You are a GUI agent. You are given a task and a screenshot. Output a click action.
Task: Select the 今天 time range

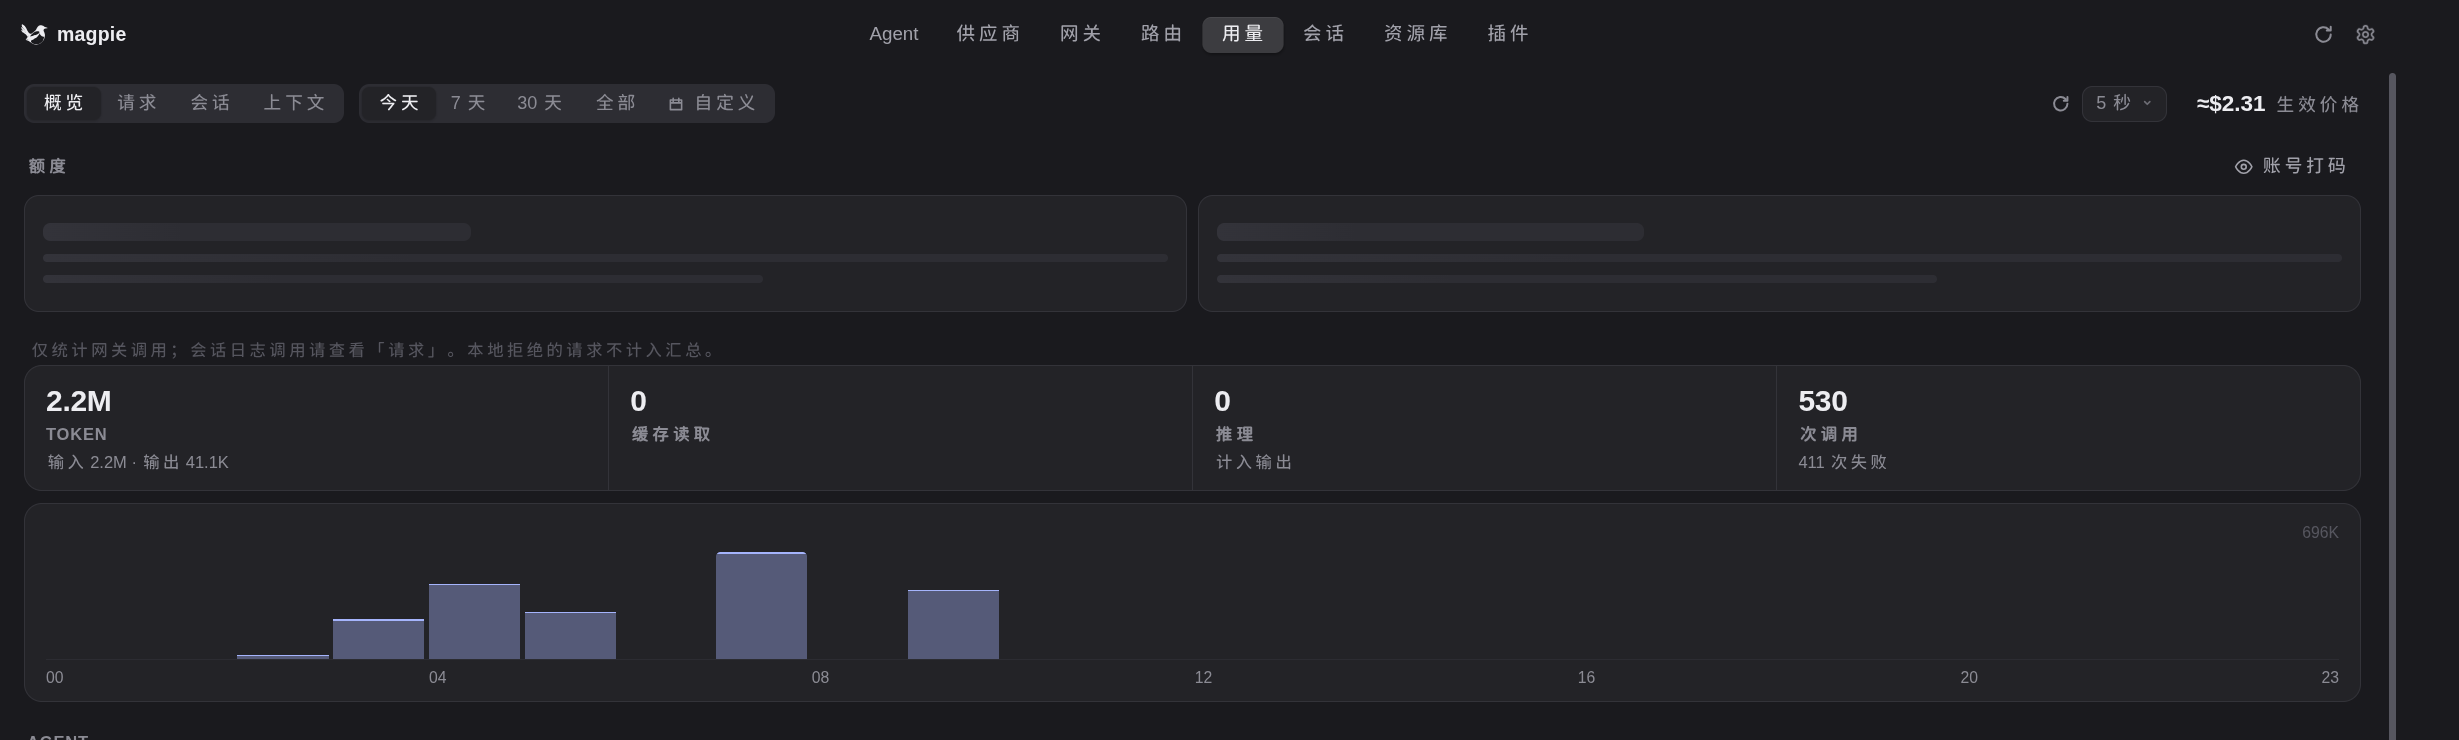click(399, 103)
